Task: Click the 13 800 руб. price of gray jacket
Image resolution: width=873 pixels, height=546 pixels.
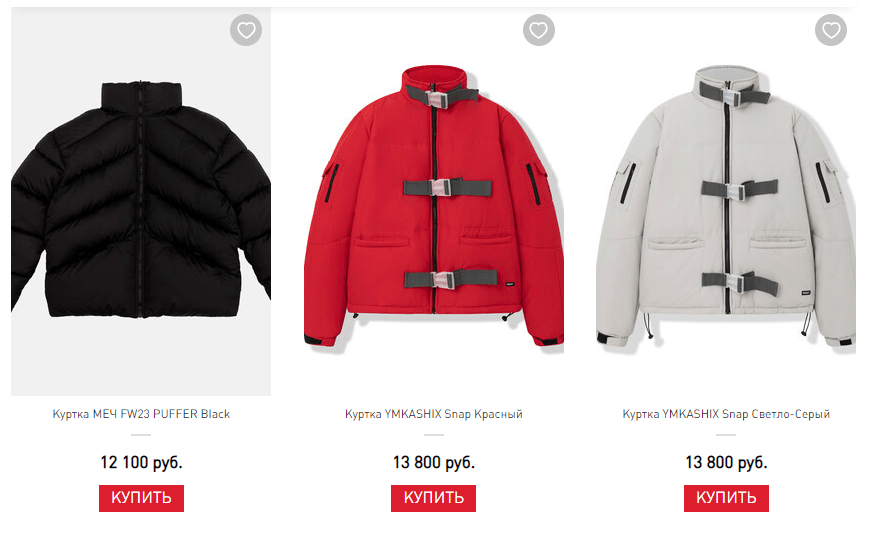Action: [726, 463]
